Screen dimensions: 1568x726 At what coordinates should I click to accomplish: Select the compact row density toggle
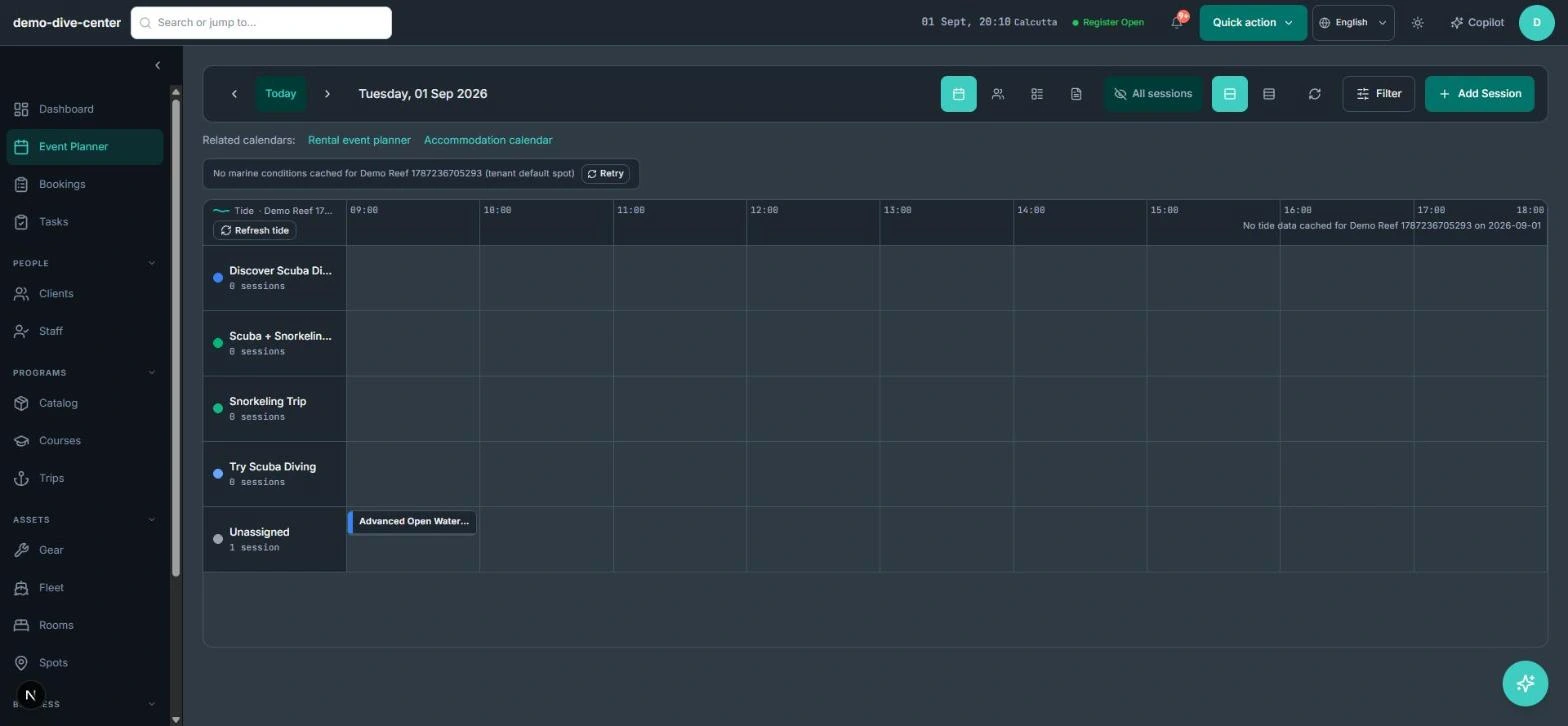(1269, 94)
